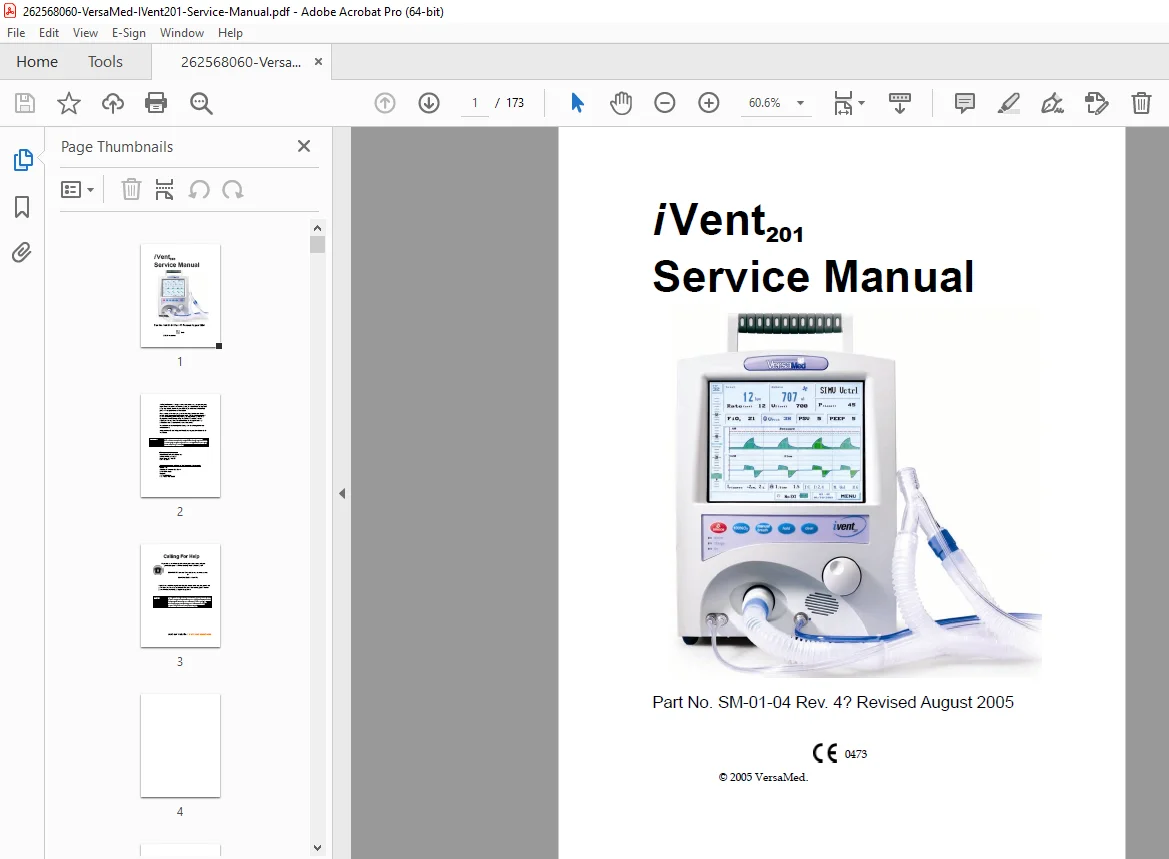Viewport: 1169px width, 859px height.
Task: Print the document with printer icon
Action: click(x=156, y=103)
